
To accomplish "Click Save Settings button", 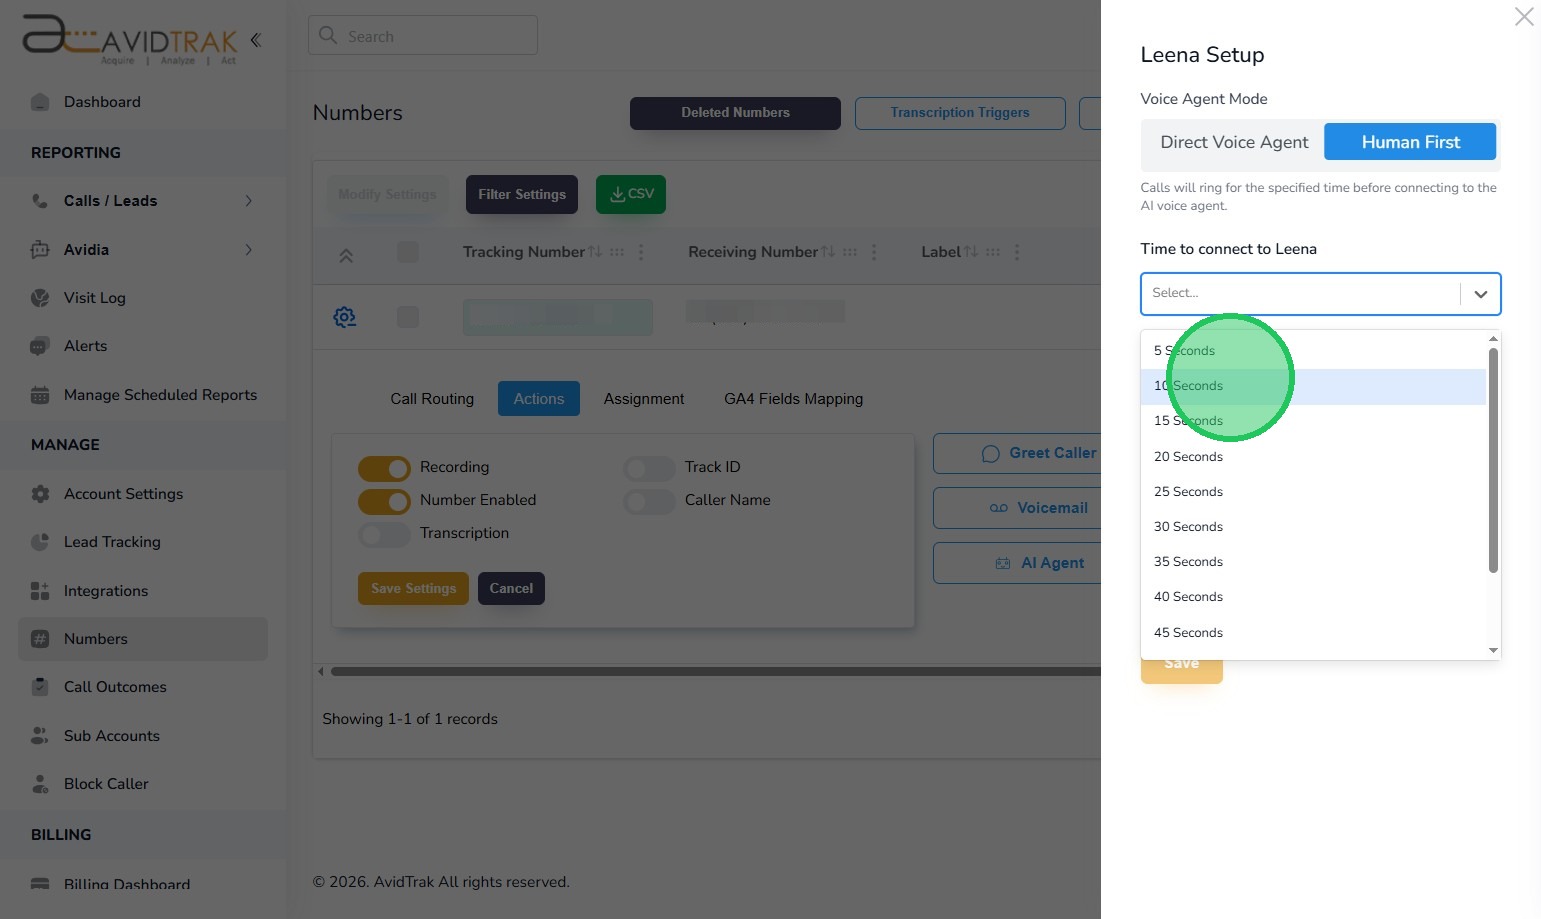I will coord(413,589).
